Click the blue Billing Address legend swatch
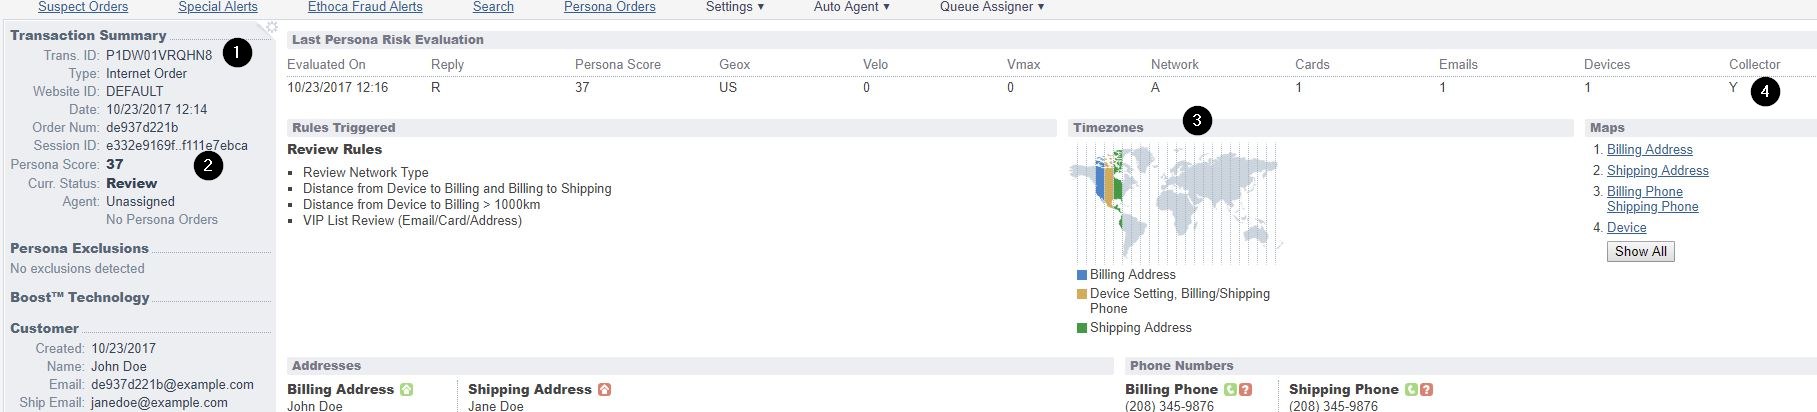1817x412 pixels. pos(1082,275)
